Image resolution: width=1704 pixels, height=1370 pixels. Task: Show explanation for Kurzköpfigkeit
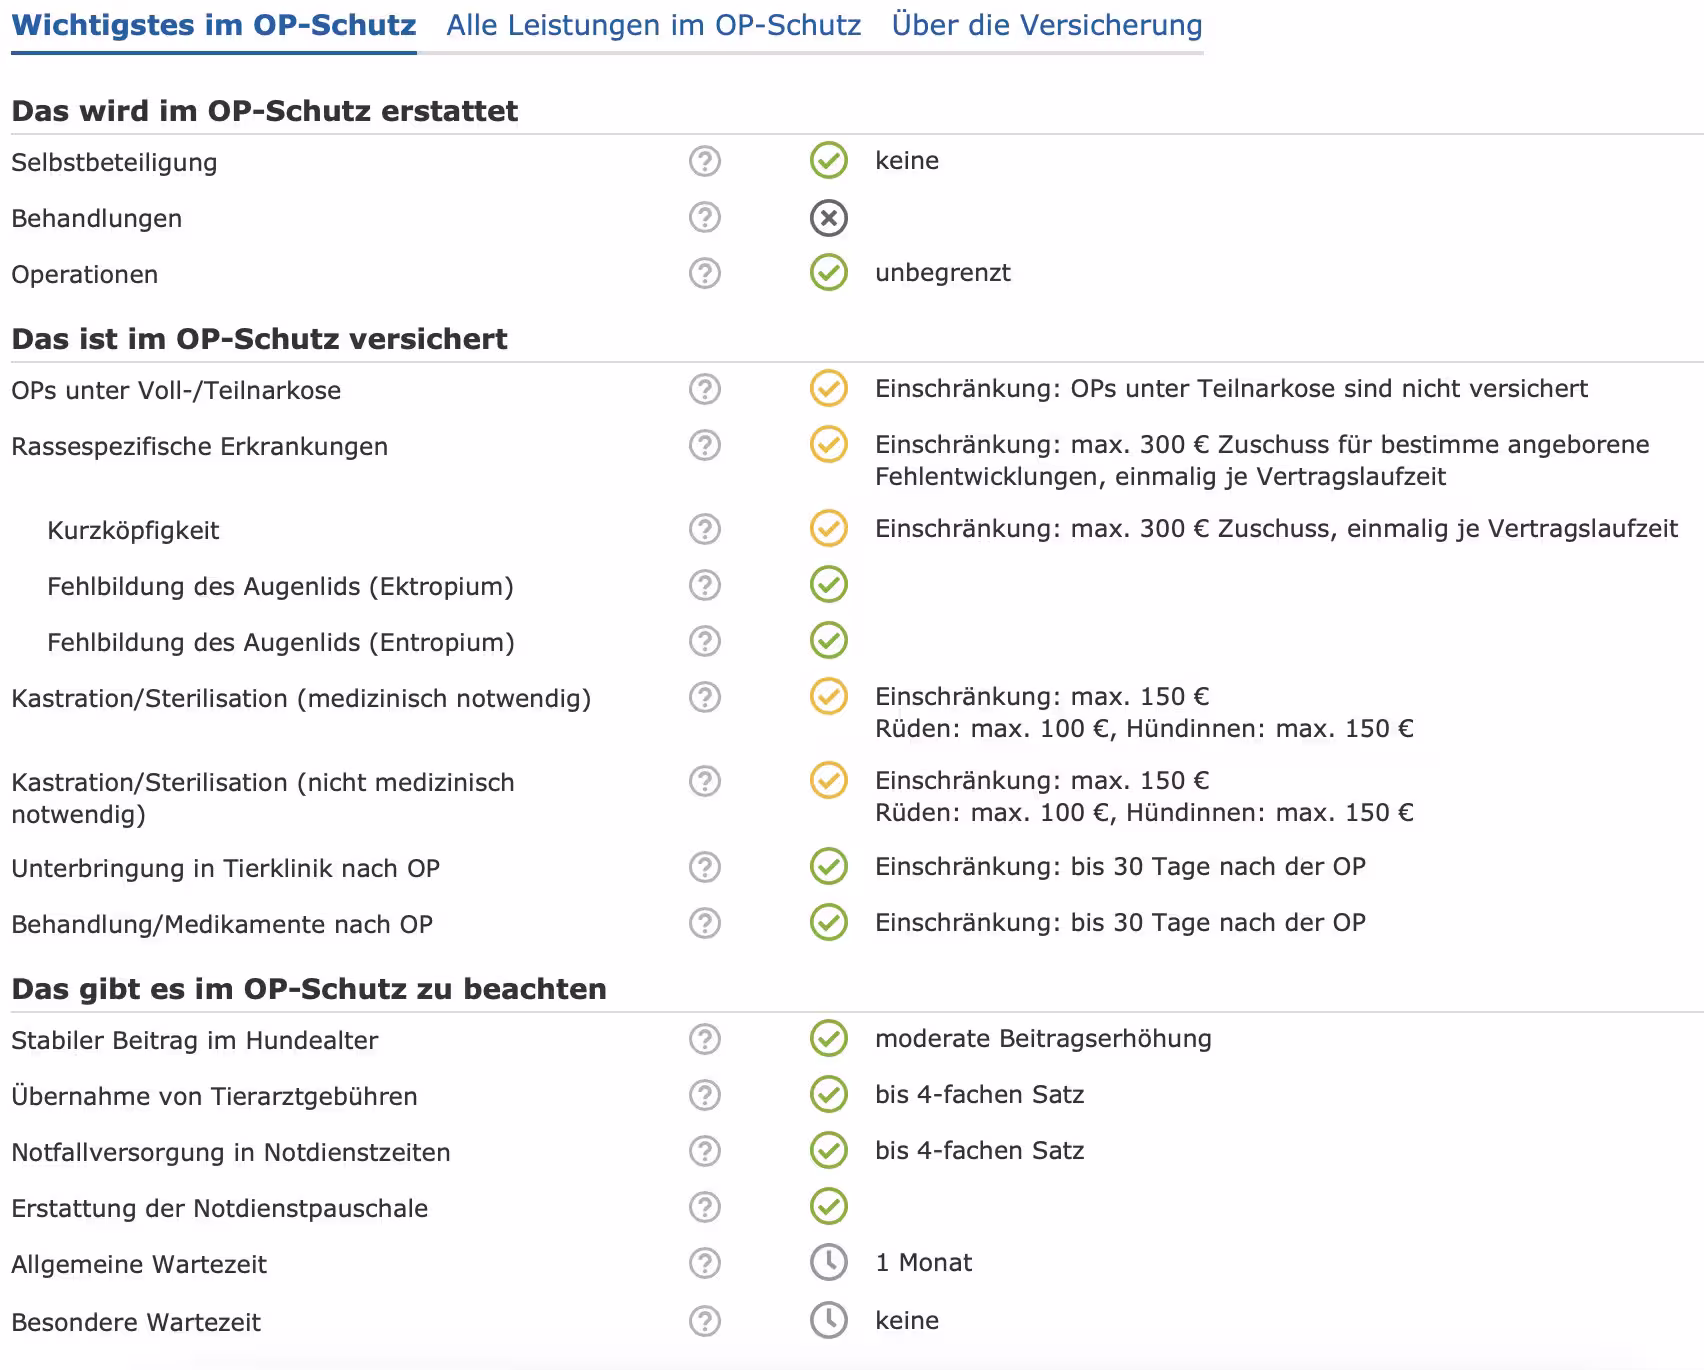[705, 529]
